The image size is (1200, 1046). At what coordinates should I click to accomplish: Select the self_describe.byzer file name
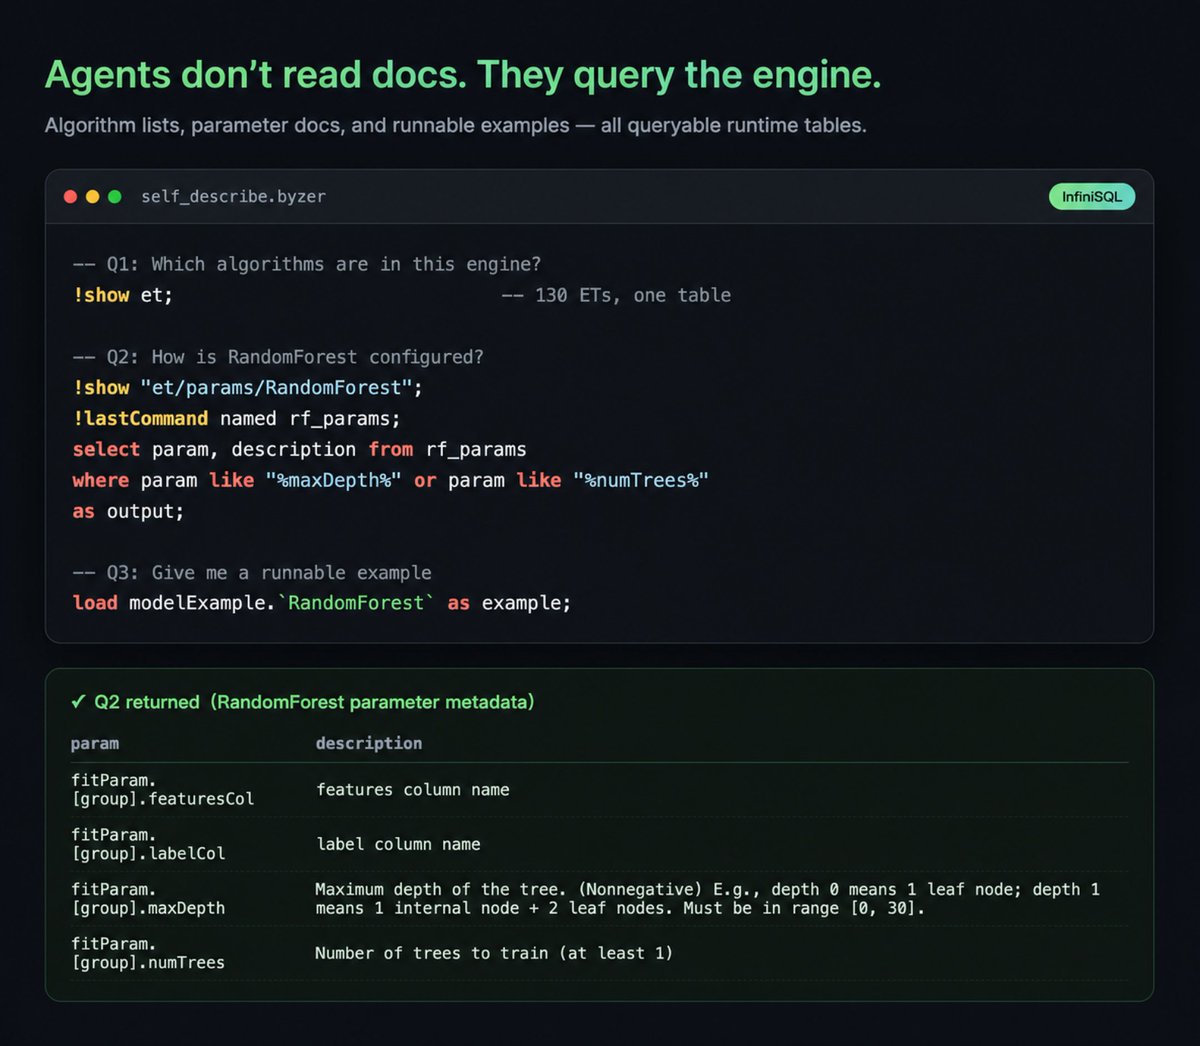pyautogui.click(x=233, y=197)
